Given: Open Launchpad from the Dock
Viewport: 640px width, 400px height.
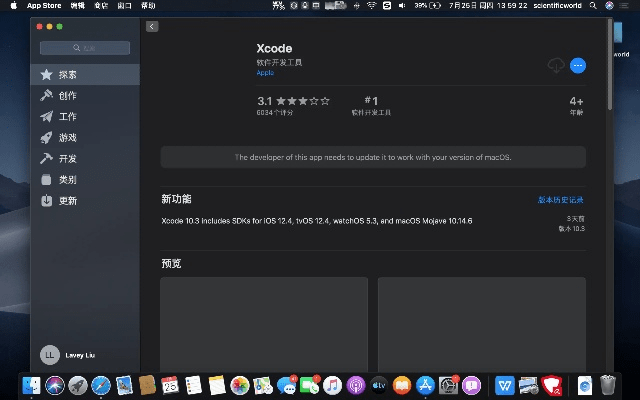Looking at the screenshot, I should (x=78, y=385).
